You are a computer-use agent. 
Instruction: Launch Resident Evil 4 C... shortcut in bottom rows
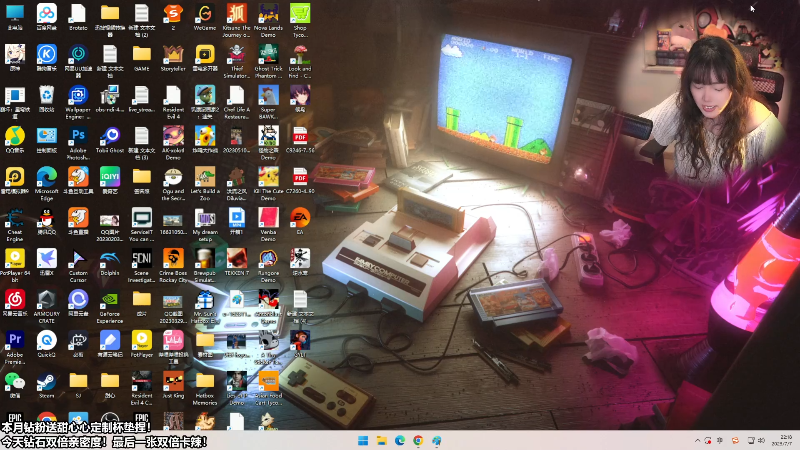(141, 388)
